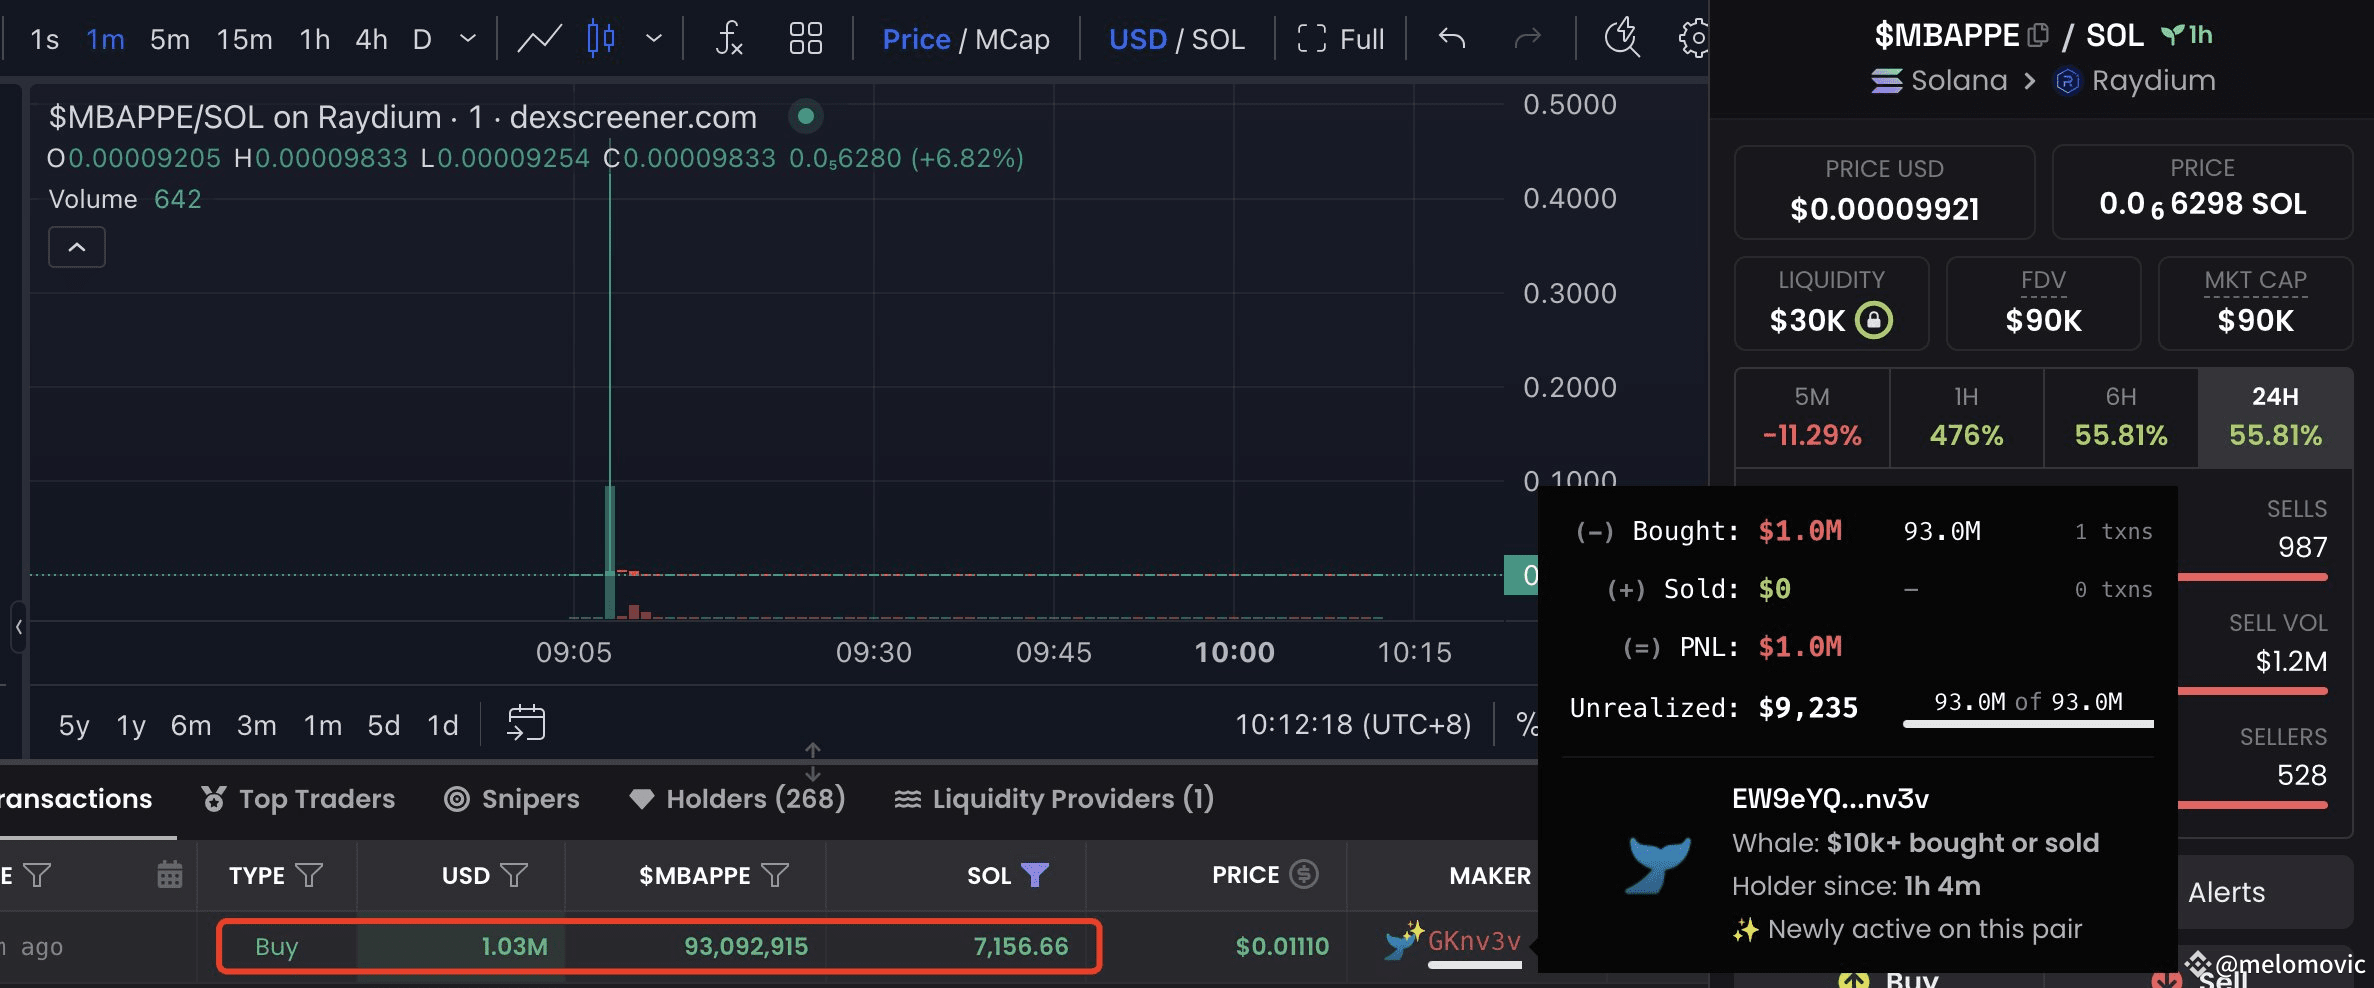Click the FDV label
This screenshot has width=2374, height=988.
2043,280
